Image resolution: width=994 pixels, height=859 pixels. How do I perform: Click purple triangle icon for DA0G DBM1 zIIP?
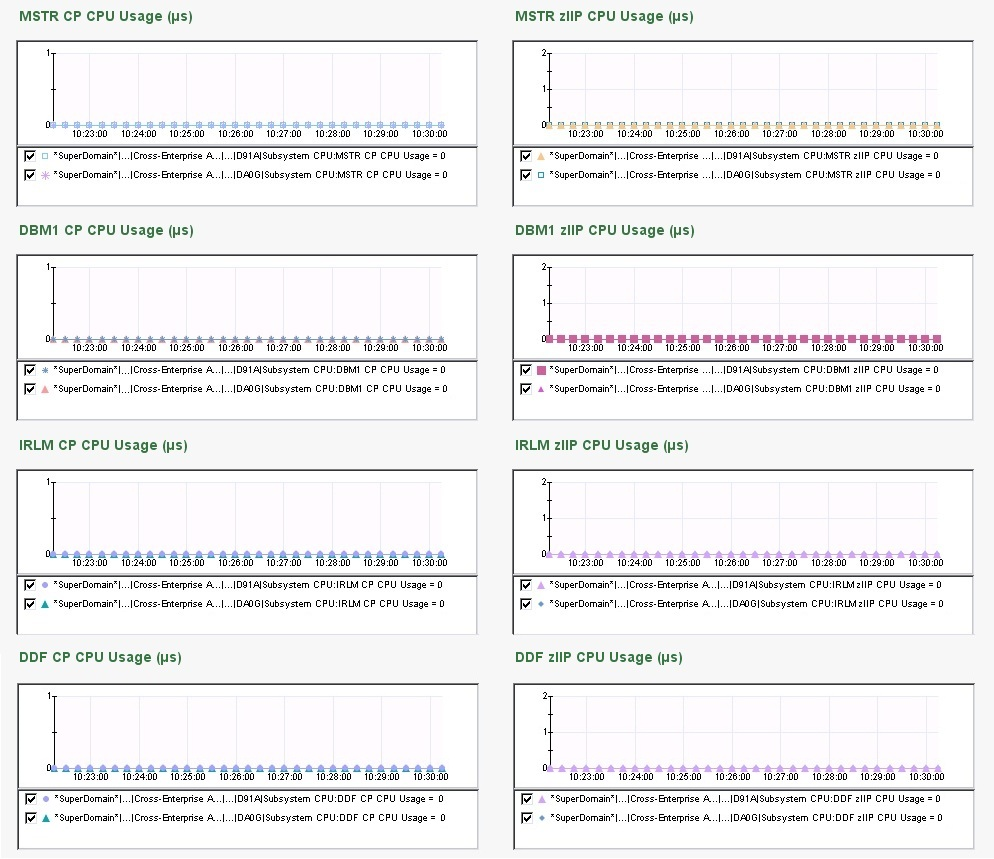click(541, 389)
